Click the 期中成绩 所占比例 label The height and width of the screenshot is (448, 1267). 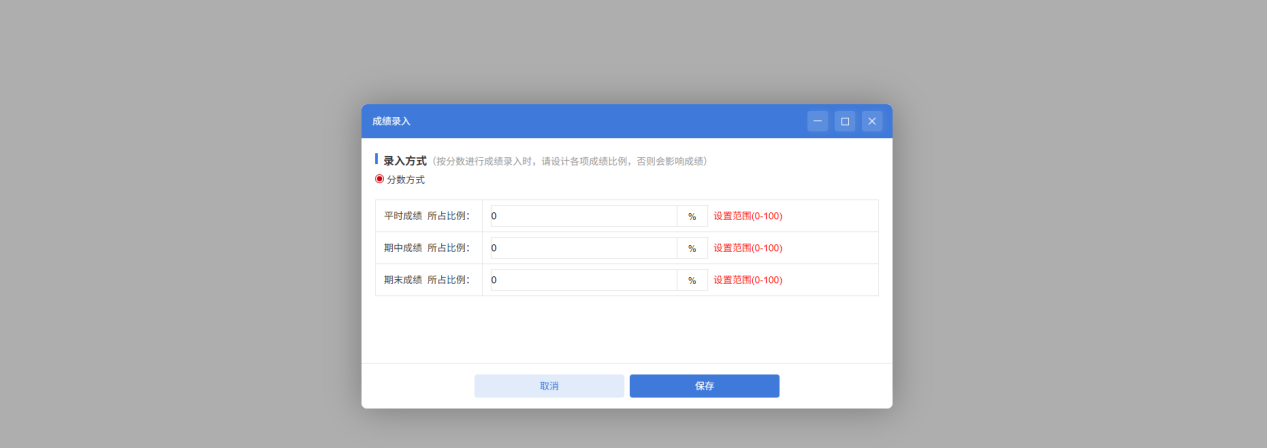427,248
